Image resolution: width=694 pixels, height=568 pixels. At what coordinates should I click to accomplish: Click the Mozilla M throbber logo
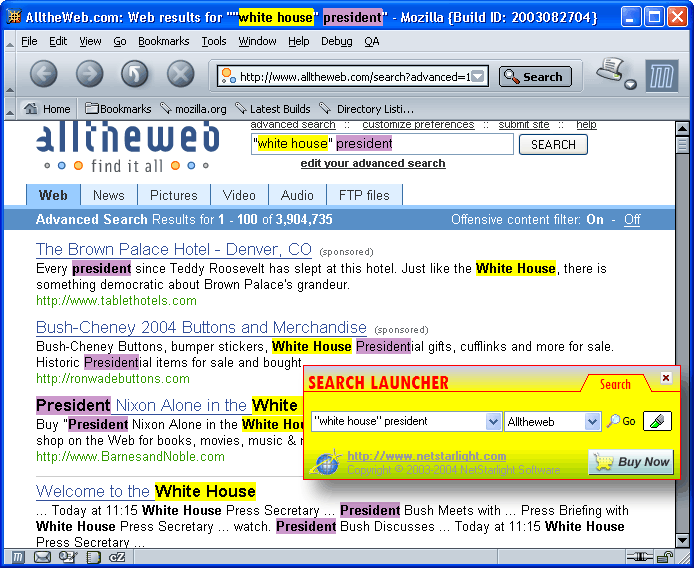(x=662, y=76)
